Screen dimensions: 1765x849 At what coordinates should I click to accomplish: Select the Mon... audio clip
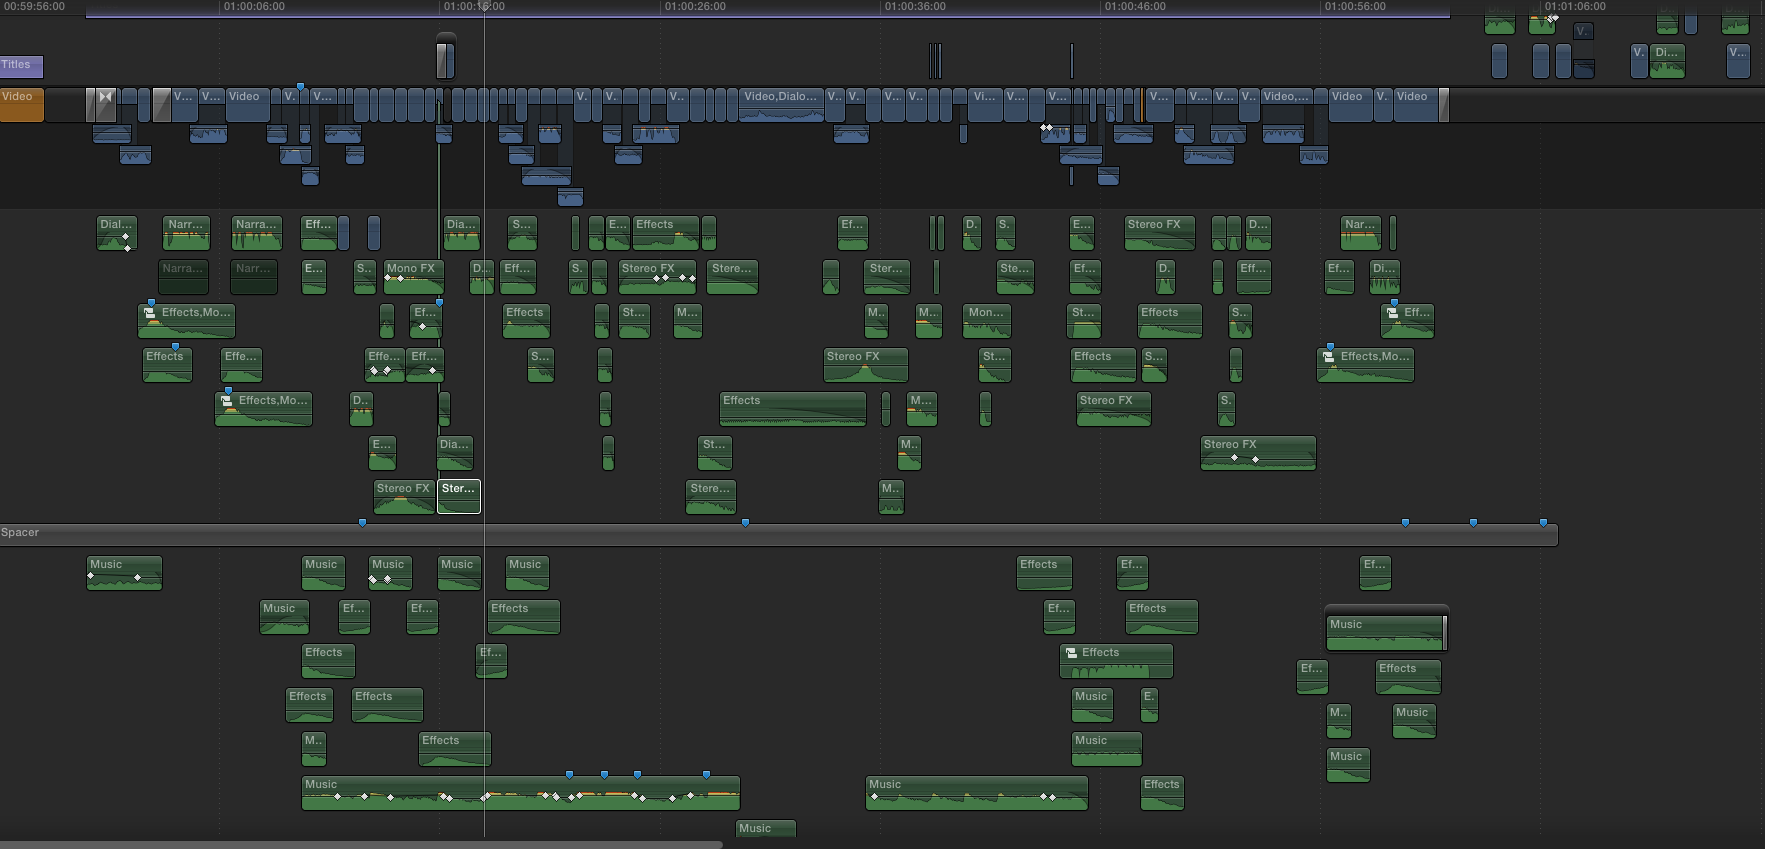tap(987, 321)
